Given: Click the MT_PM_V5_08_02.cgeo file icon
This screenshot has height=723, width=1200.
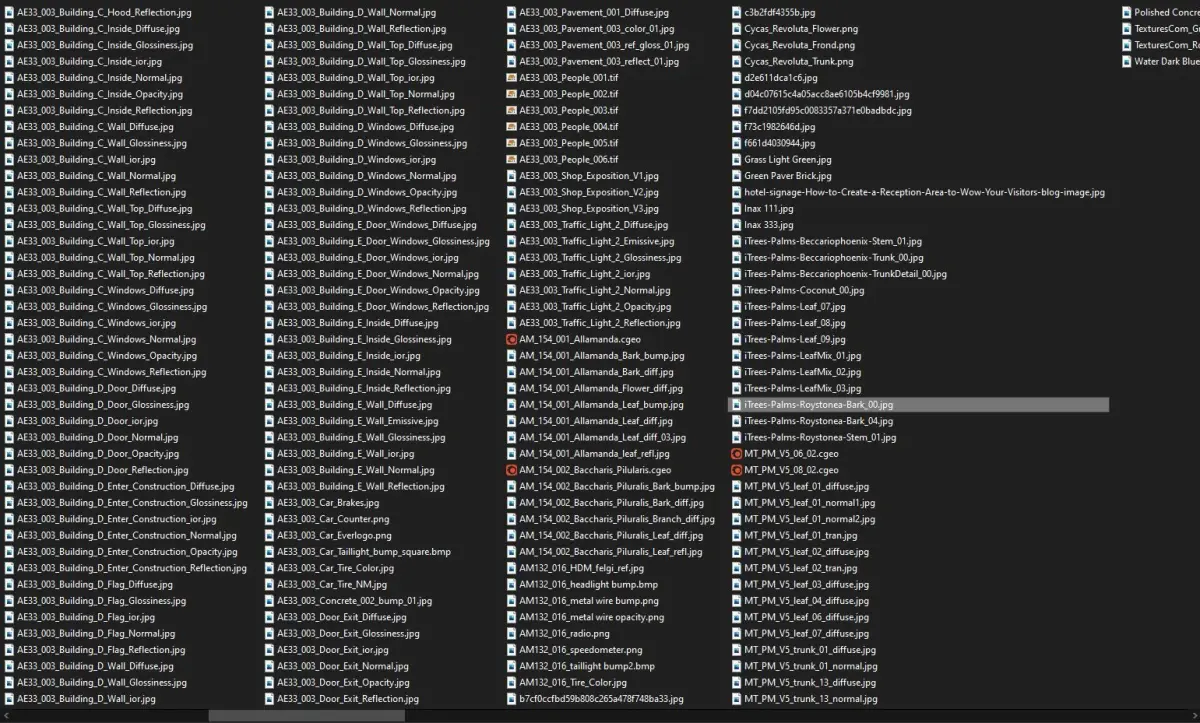Looking at the screenshot, I should 736,470.
